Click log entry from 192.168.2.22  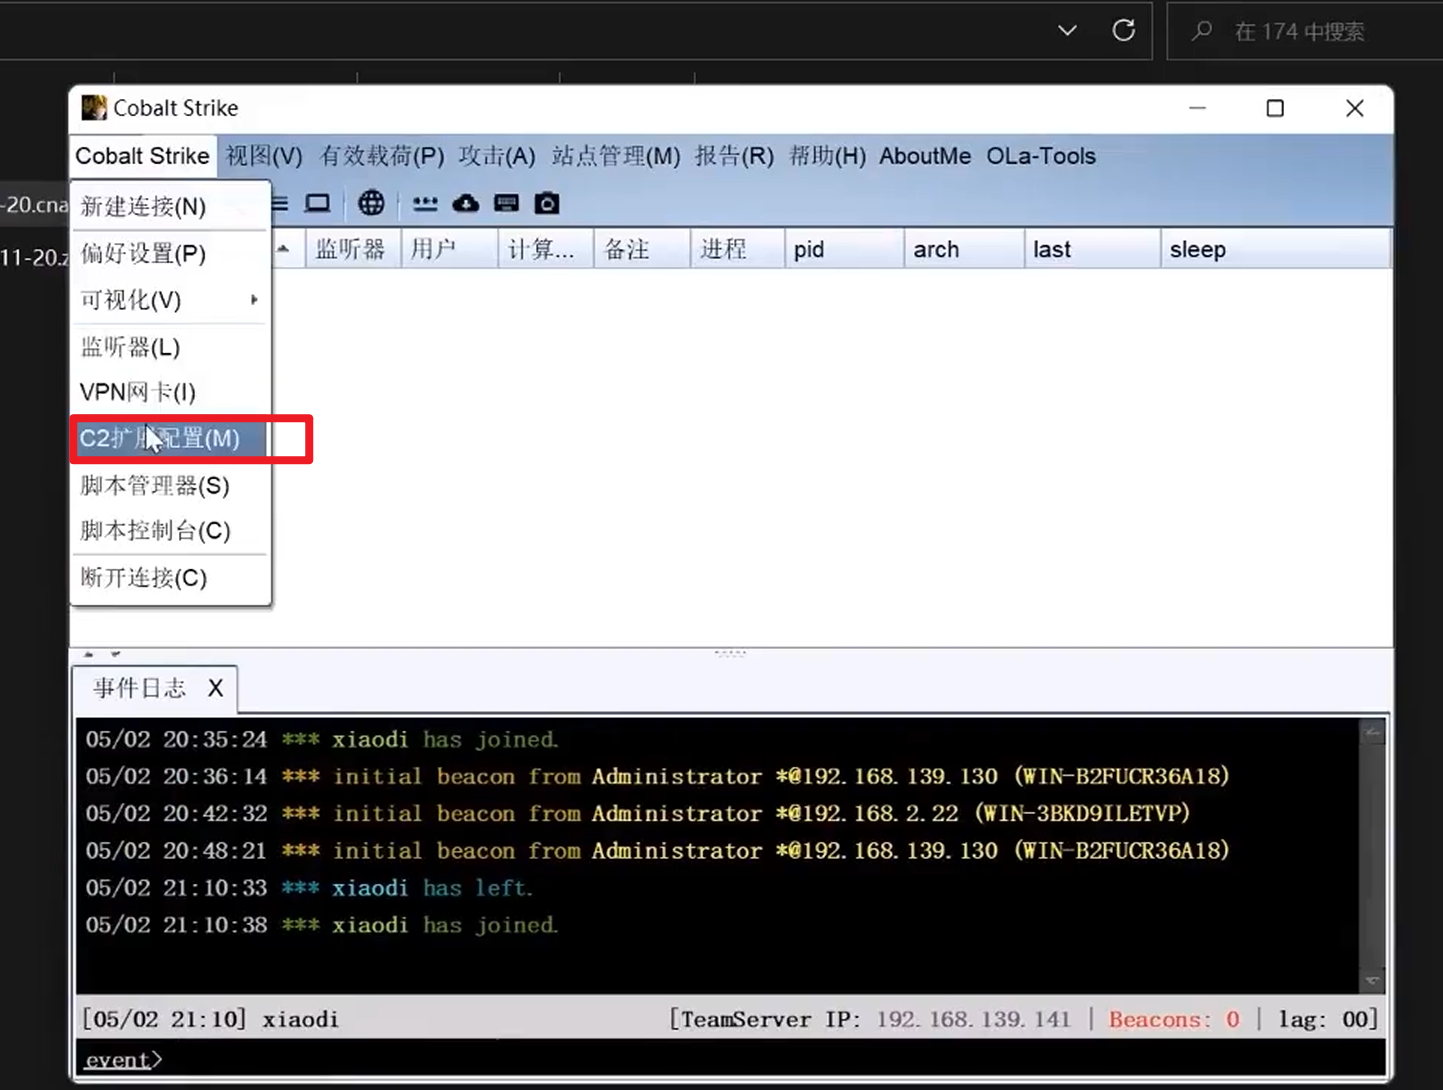point(637,813)
